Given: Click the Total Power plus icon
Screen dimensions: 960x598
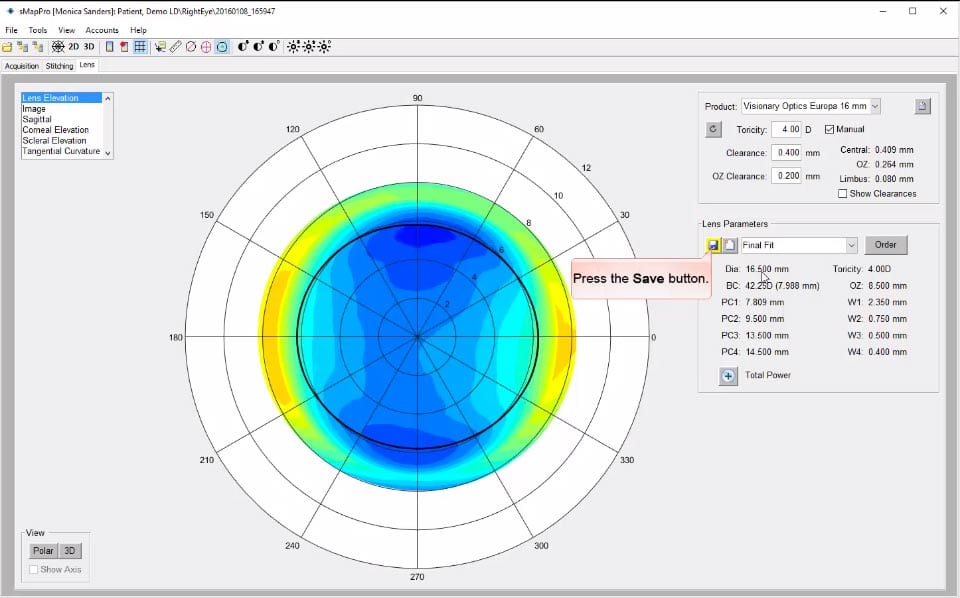Looking at the screenshot, I should 728,376.
